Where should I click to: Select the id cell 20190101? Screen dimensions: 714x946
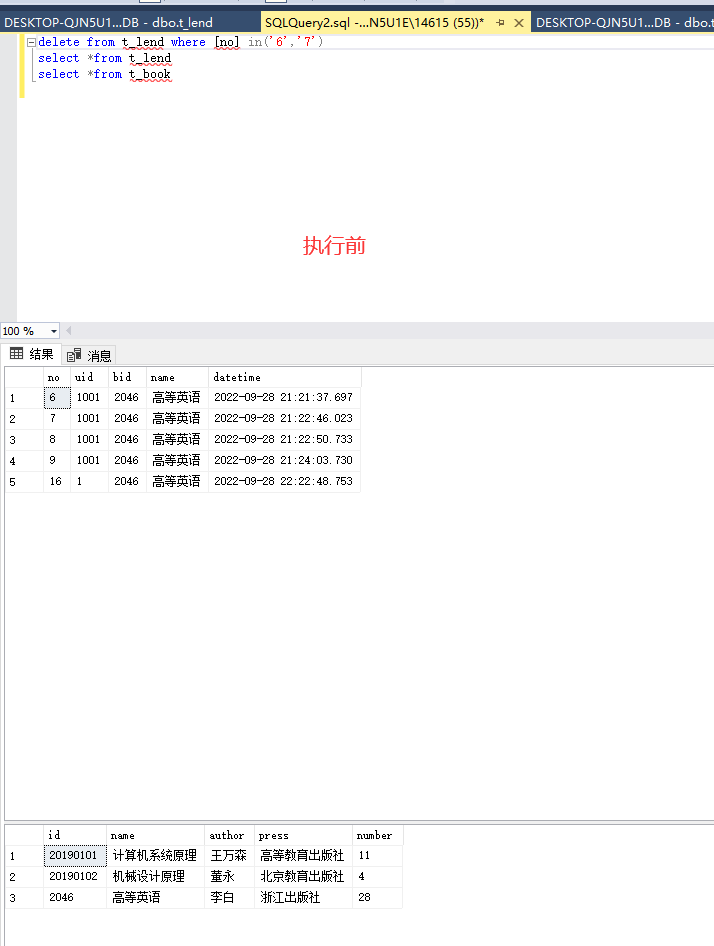point(75,856)
